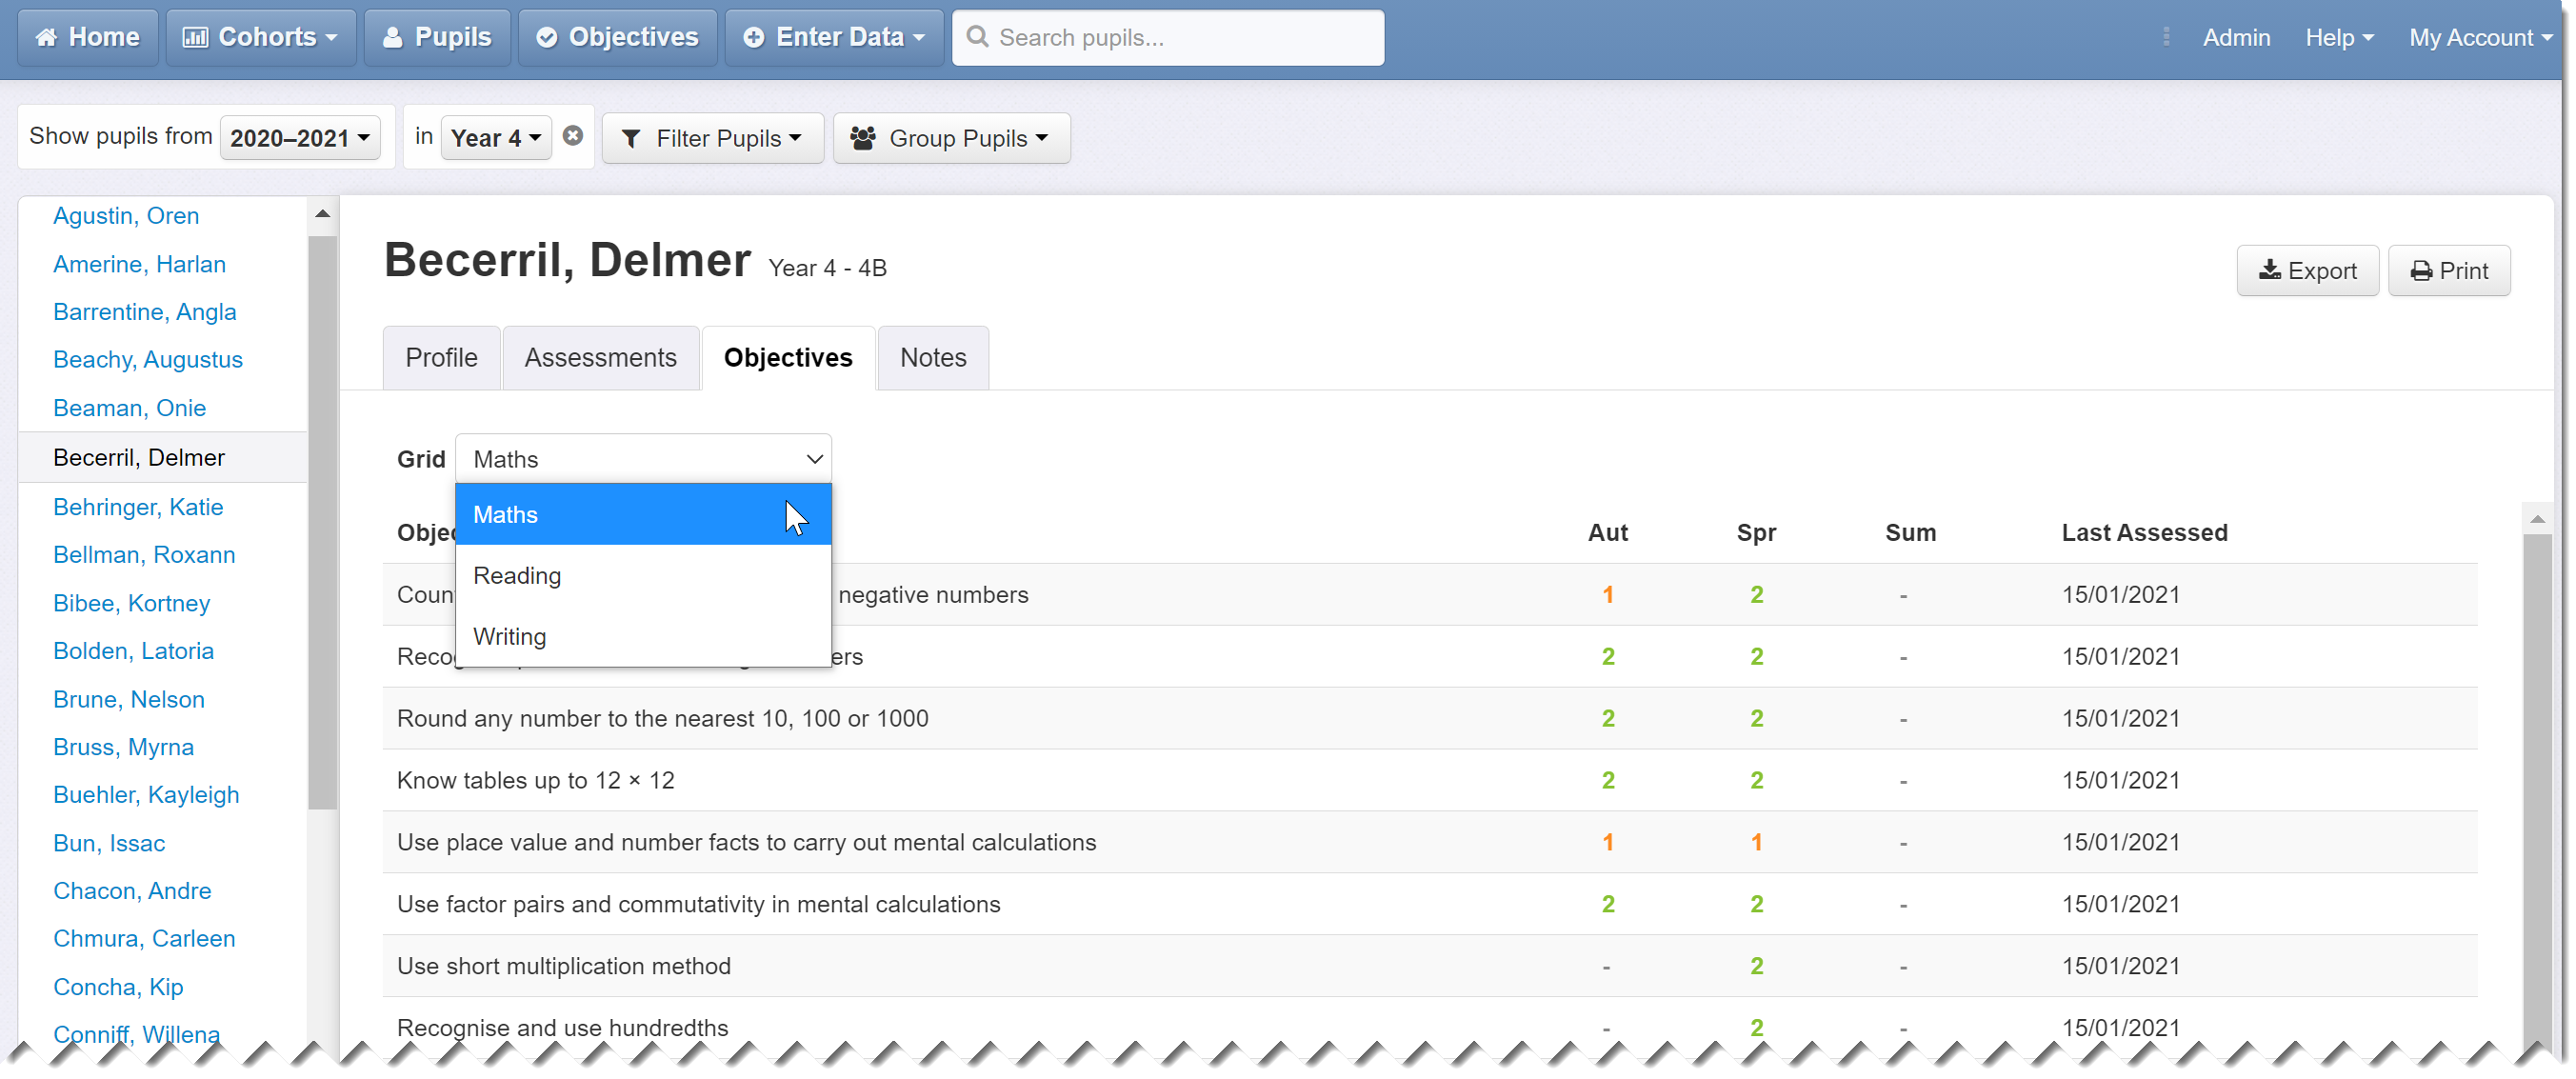The width and height of the screenshot is (2576, 1079).
Task: Select pupil Barrentine, Angla
Action: 144,312
